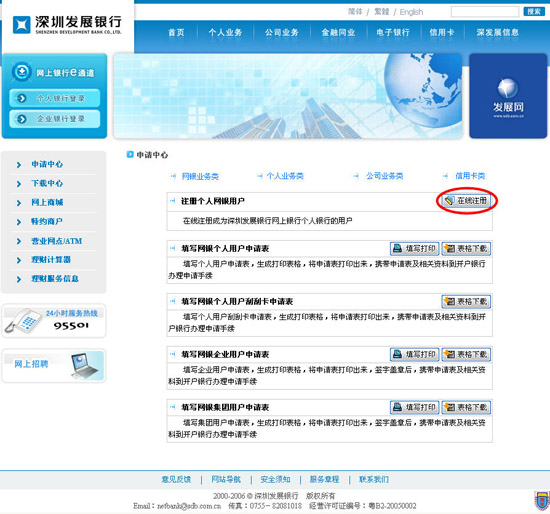Image resolution: width=550 pixels, height=514 pixels.
Task: Open the 电子银行 navigation menu
Action: point(393,33)
